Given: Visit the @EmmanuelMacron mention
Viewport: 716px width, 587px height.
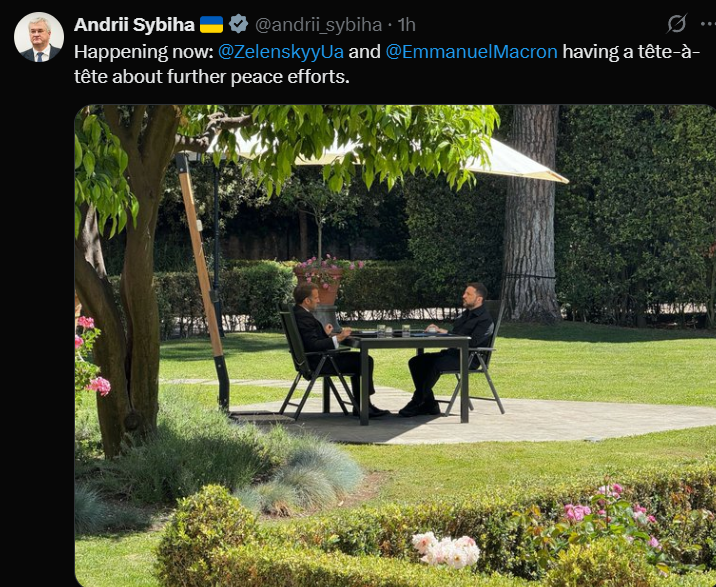Looking at the screenshot, I should tap(472, 52).
